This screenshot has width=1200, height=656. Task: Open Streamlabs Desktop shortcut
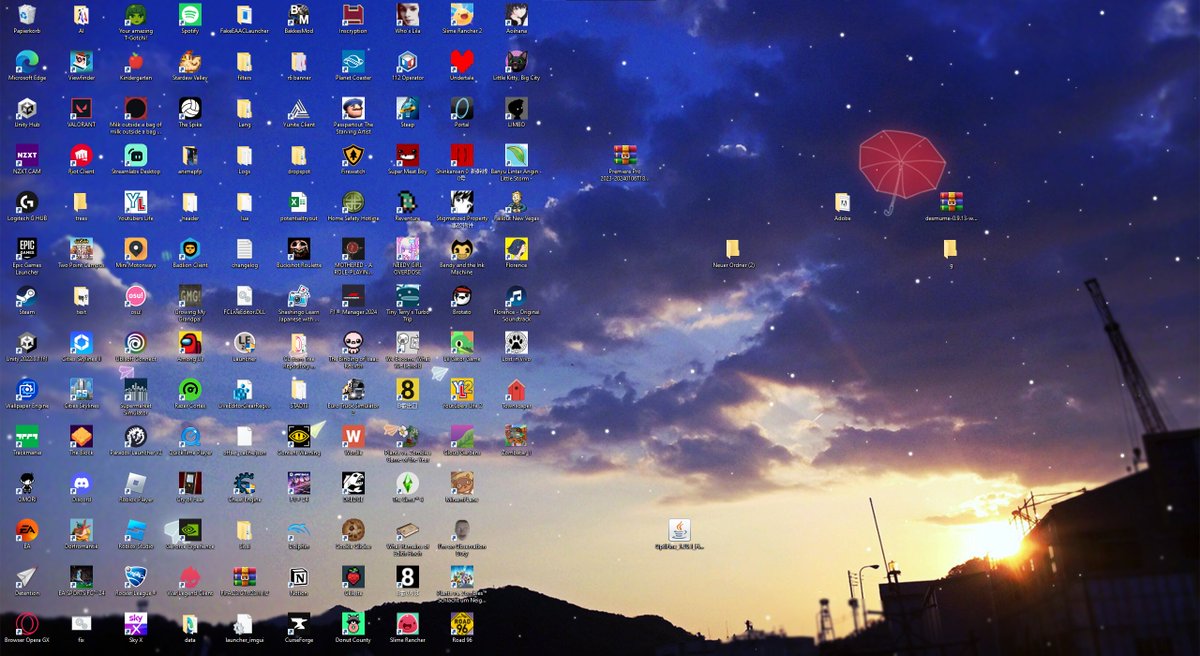(136, 155)
